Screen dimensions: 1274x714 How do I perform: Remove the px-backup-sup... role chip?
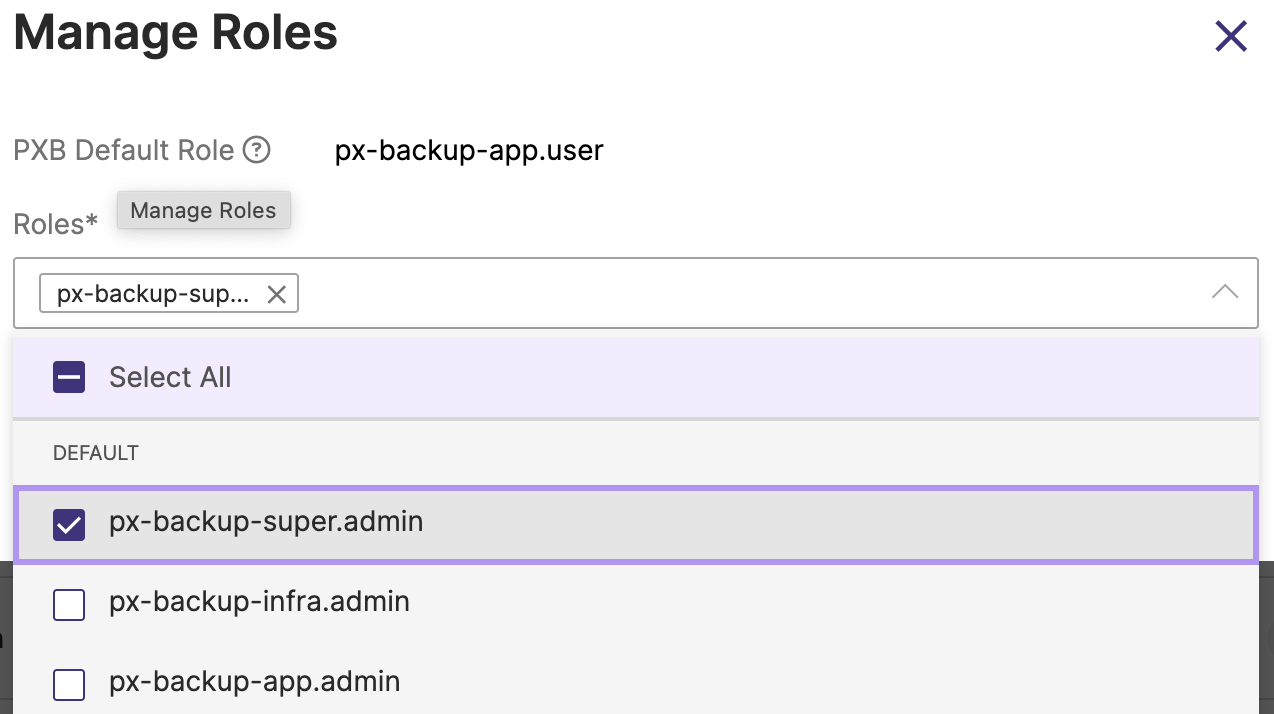[276, 294]
